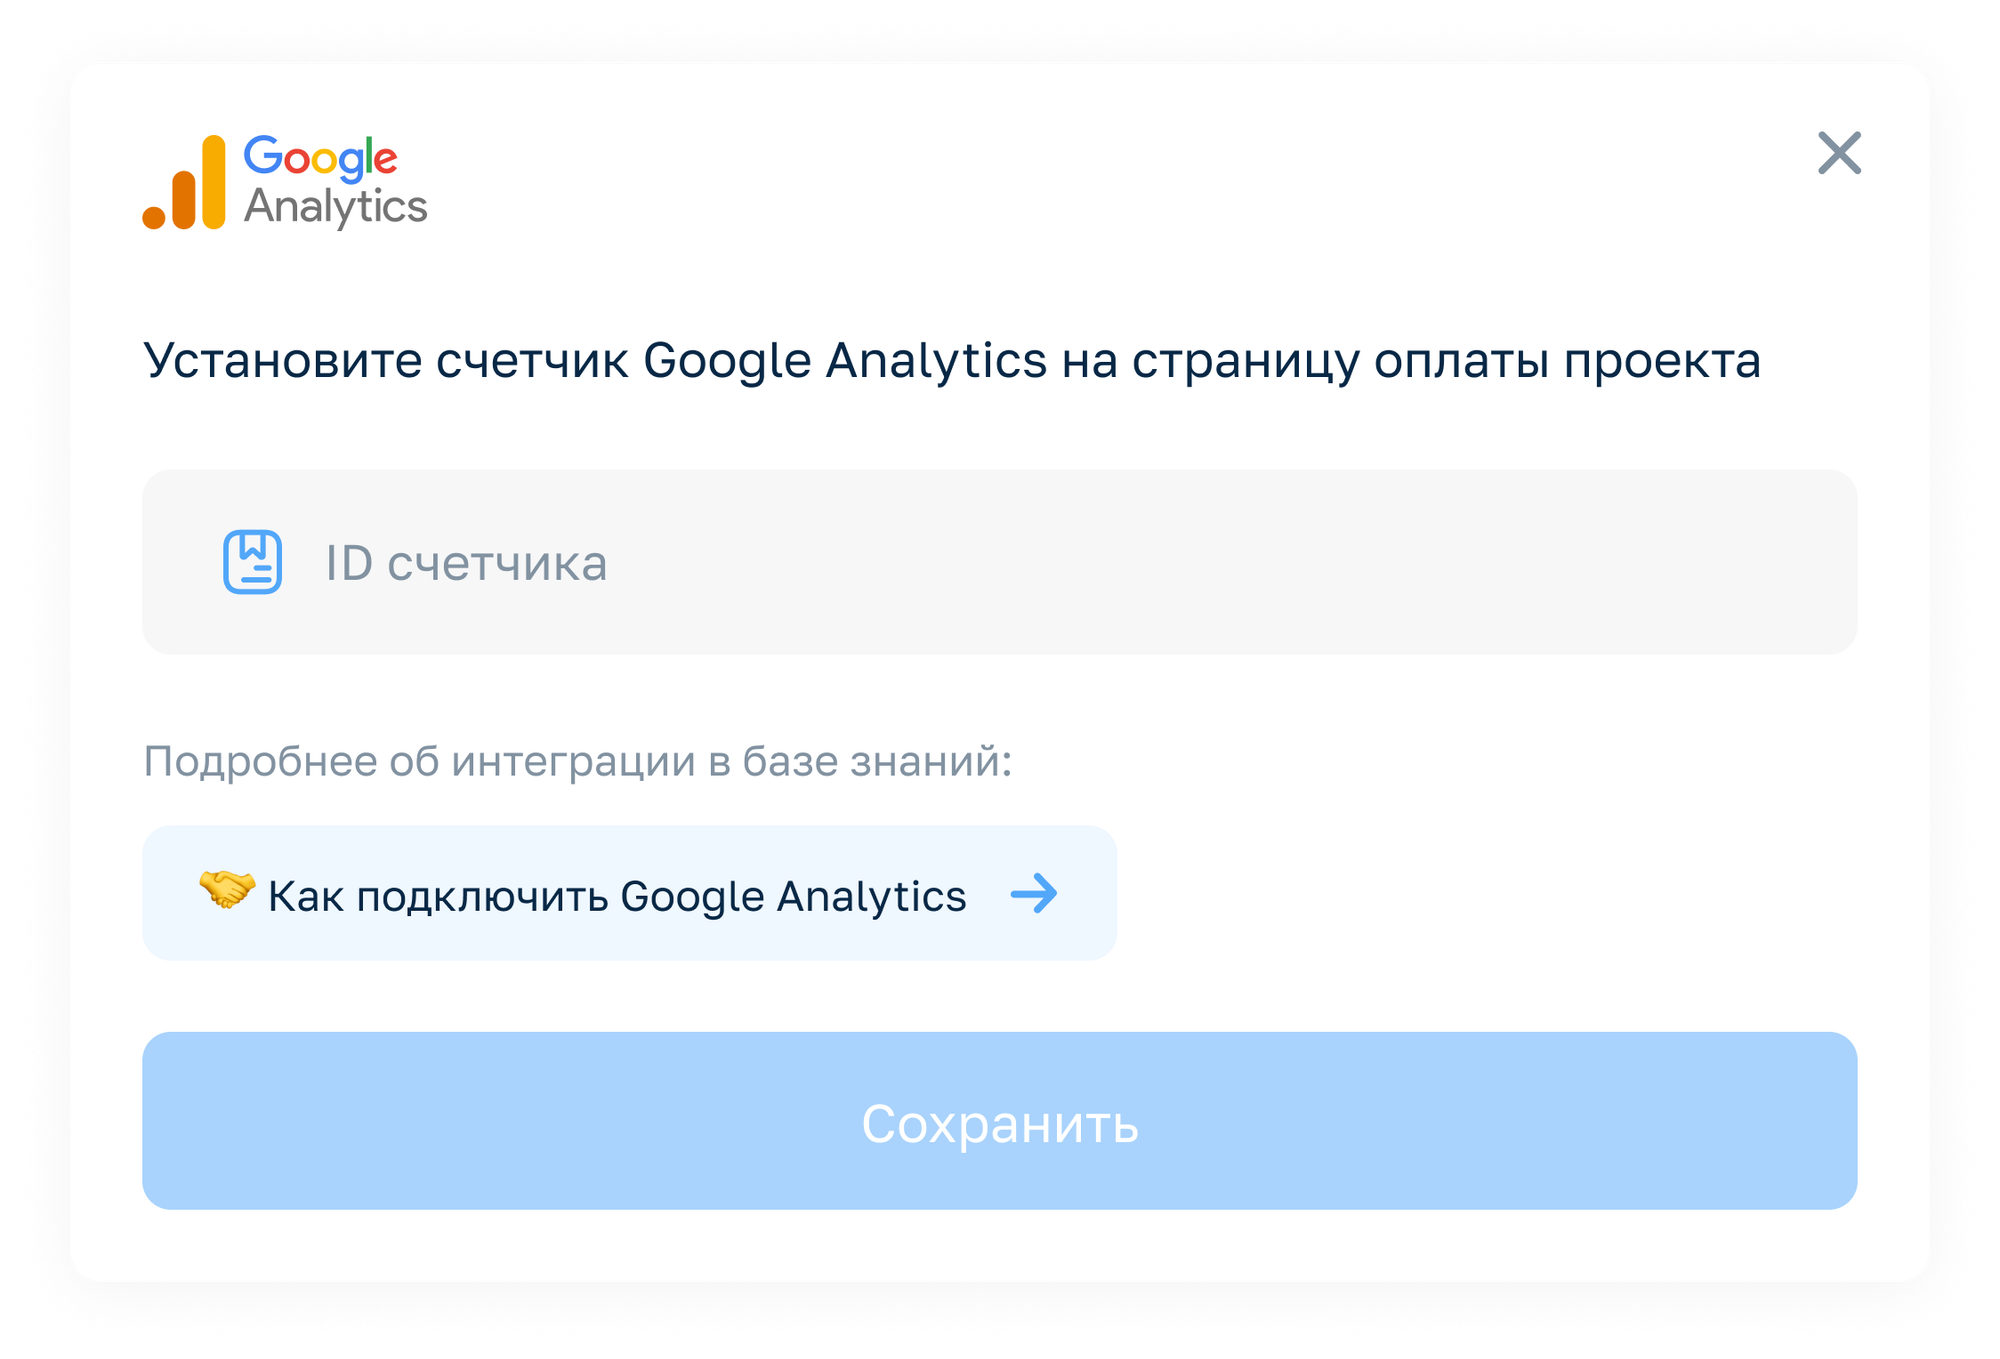Click the blue right arrow icon
Image resolution: width=2000 pixels, height=1359 pixels.
click(1034, 893)
